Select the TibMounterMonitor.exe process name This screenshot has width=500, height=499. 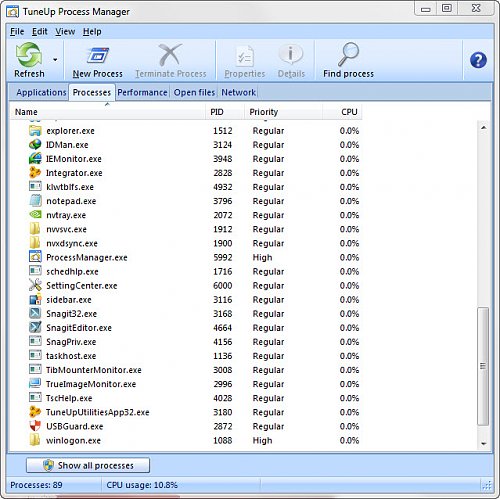click(94, 370)
